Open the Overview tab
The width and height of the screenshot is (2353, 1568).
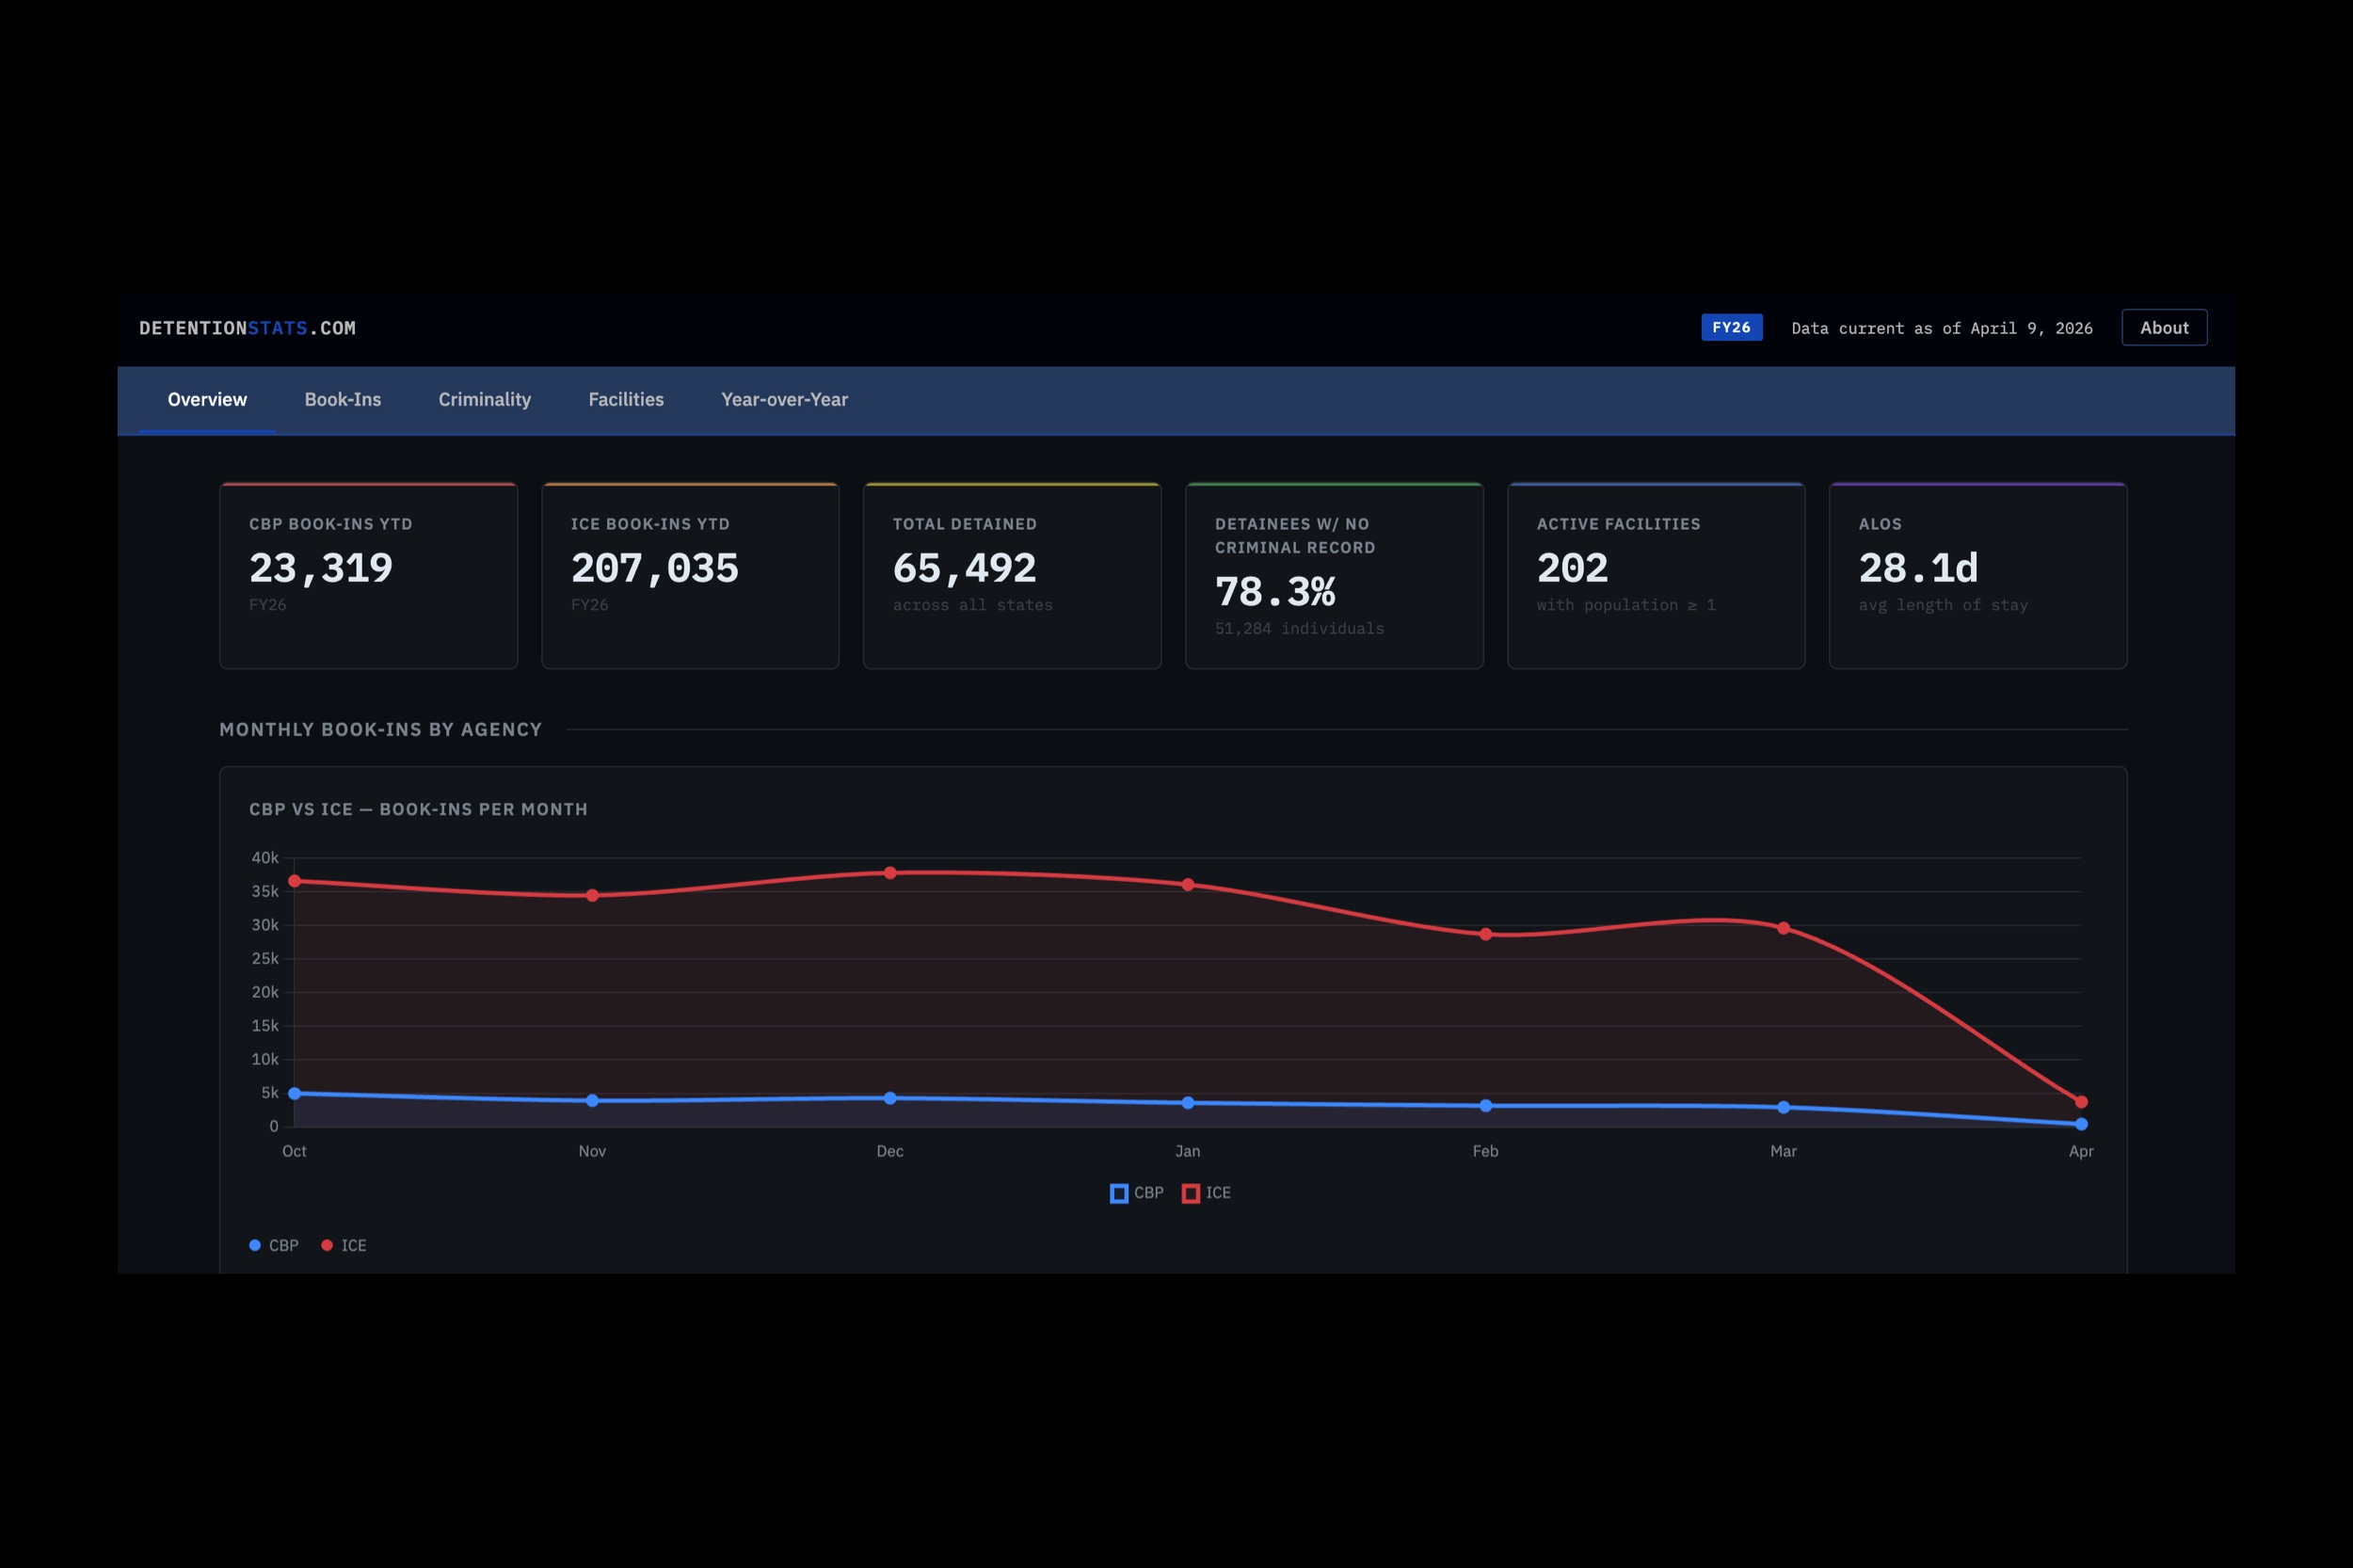(207, 400)
